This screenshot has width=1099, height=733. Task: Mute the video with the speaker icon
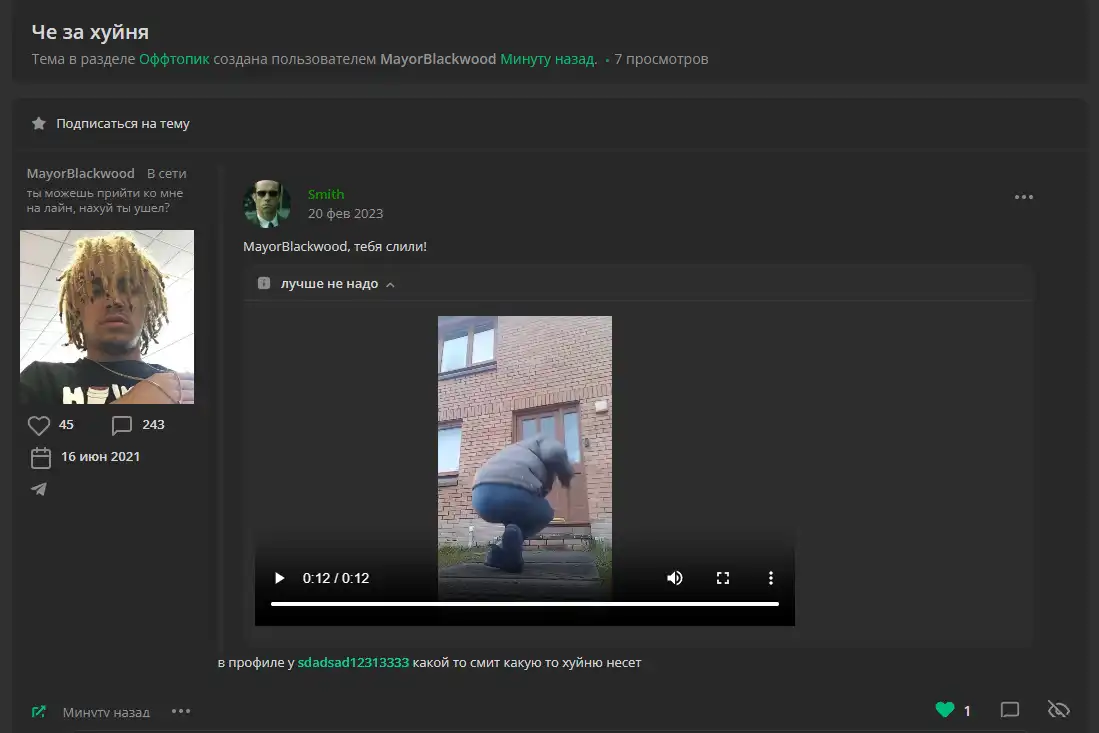(x=675, y=578)
